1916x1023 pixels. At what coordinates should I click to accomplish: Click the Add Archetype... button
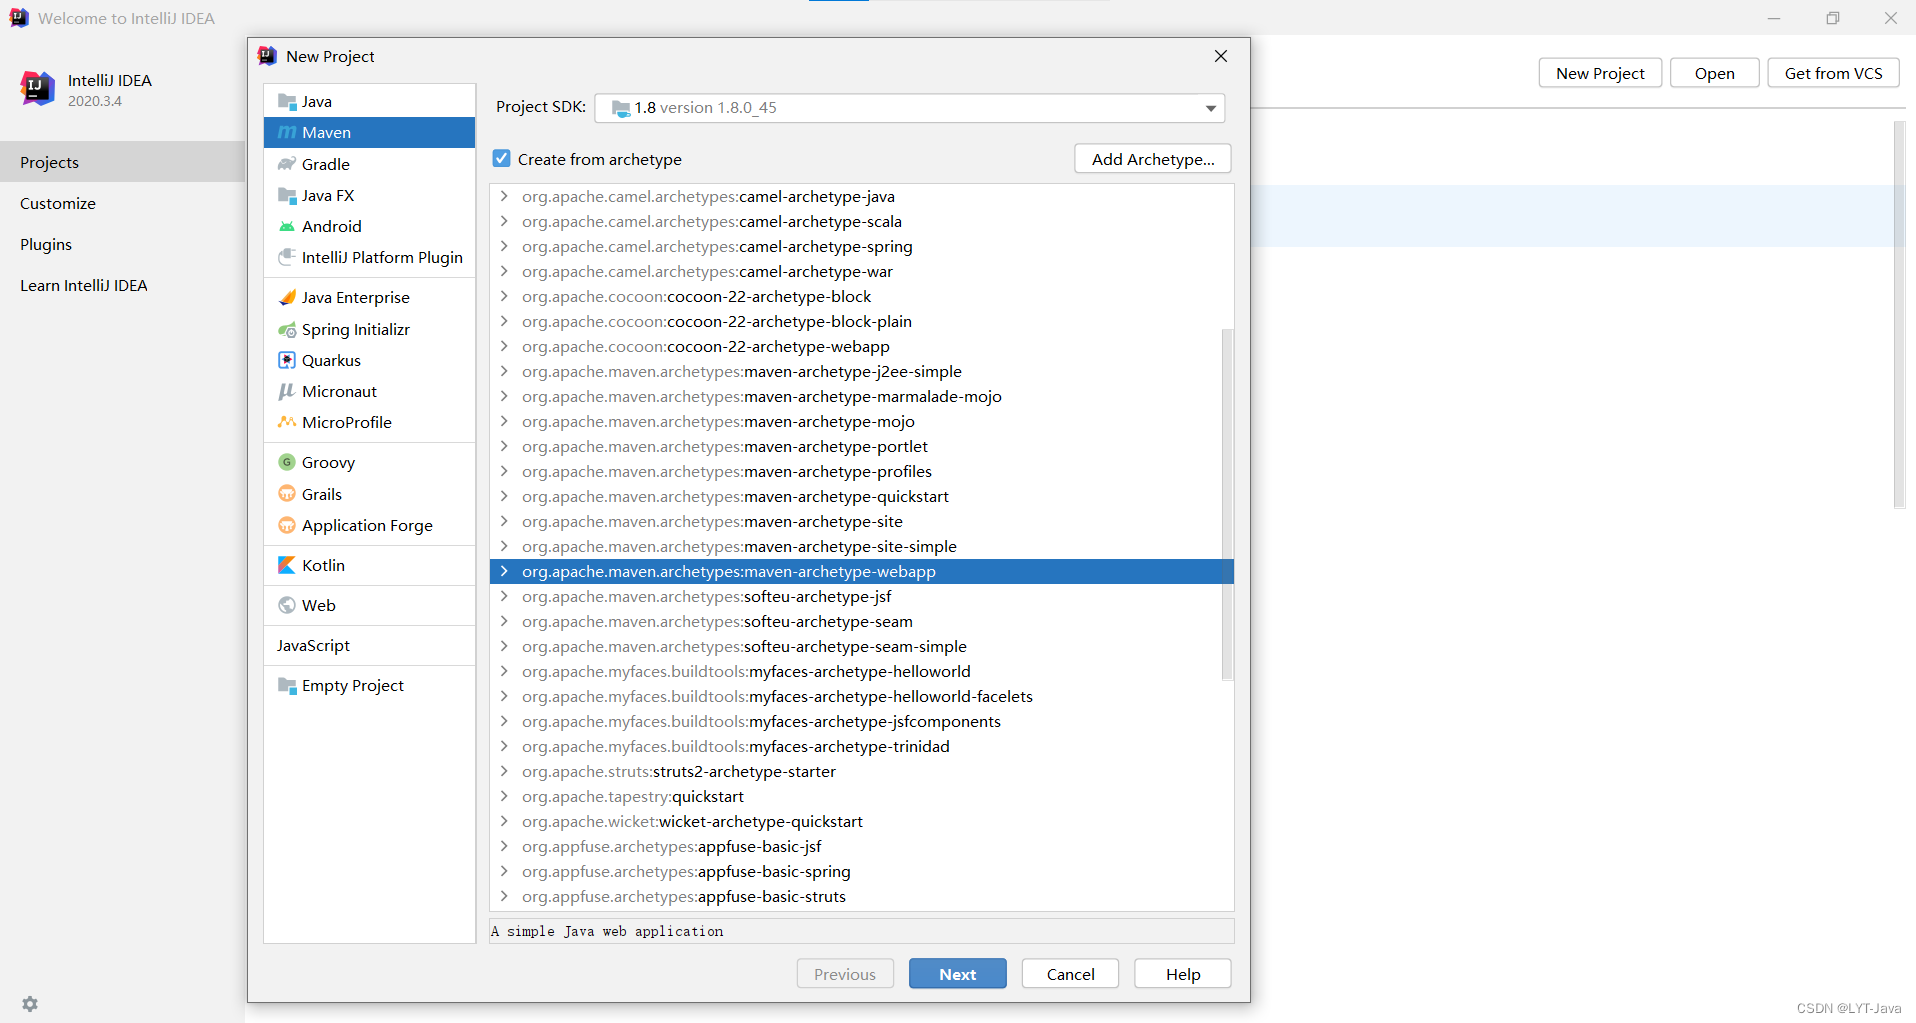(1153, 159)
